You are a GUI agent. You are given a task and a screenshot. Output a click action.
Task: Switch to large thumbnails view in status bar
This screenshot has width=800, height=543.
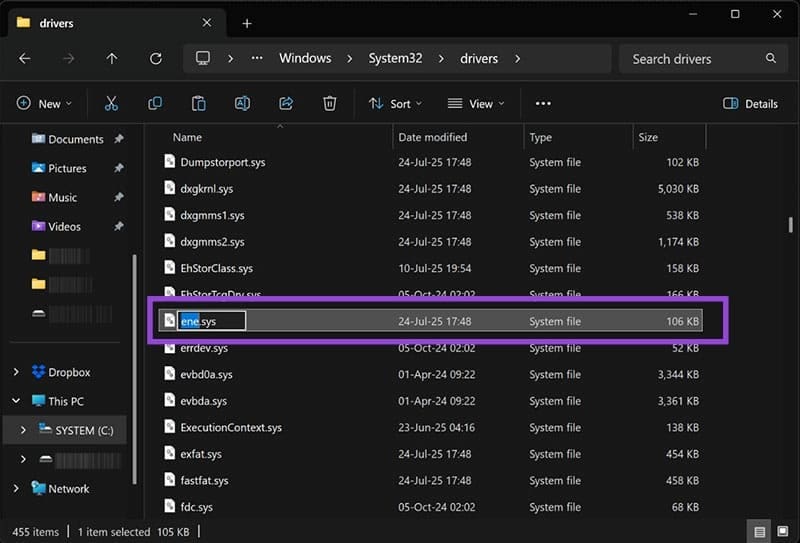point(782,532)
